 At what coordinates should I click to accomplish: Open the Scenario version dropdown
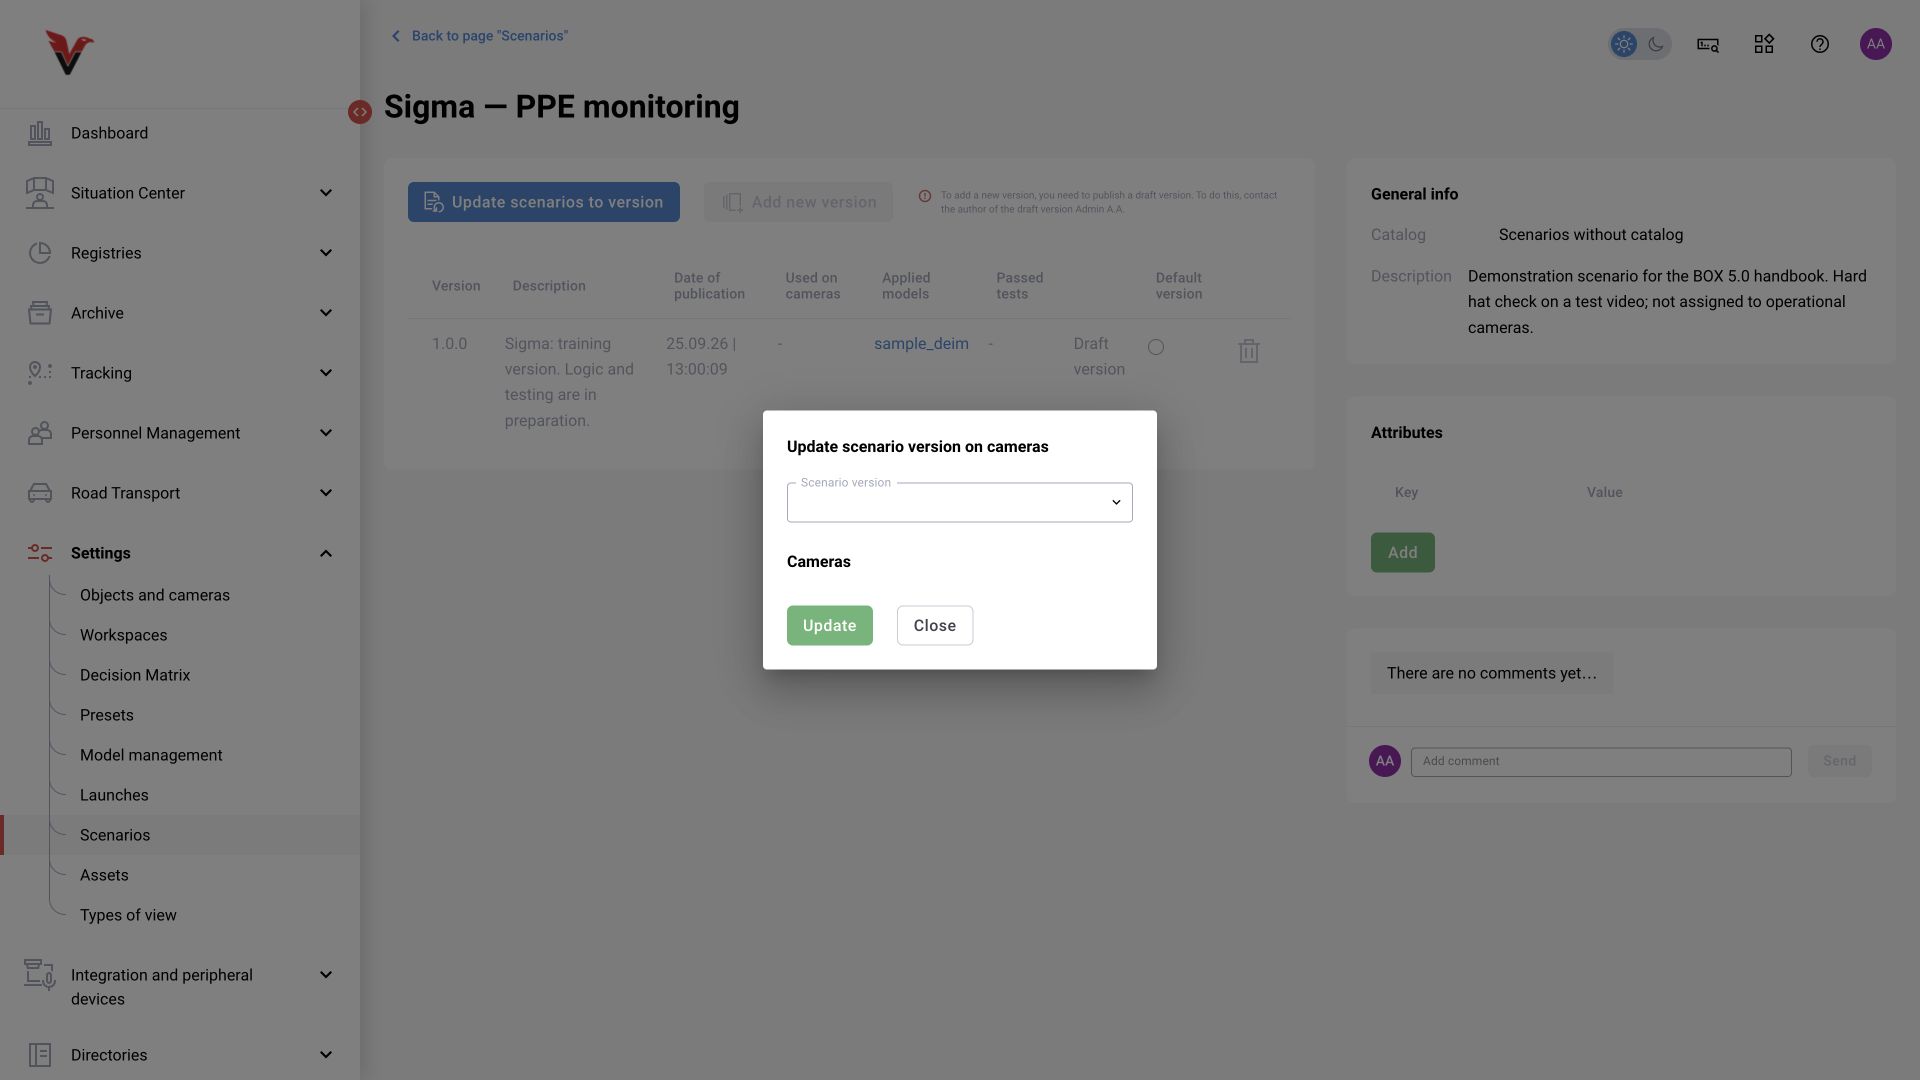pyautogui.click(x=960, y=502)
